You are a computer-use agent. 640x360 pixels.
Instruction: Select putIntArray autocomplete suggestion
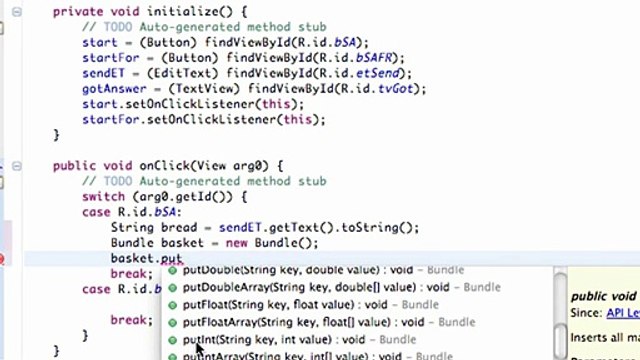[x=318, y=356]
